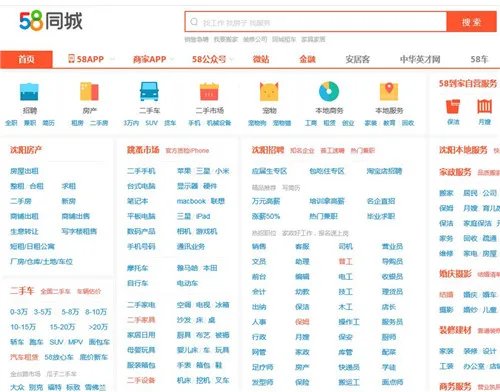Click the 月嫂 crib icon
The height and width of the screenshot is (392, 500).
click(484, 107)
